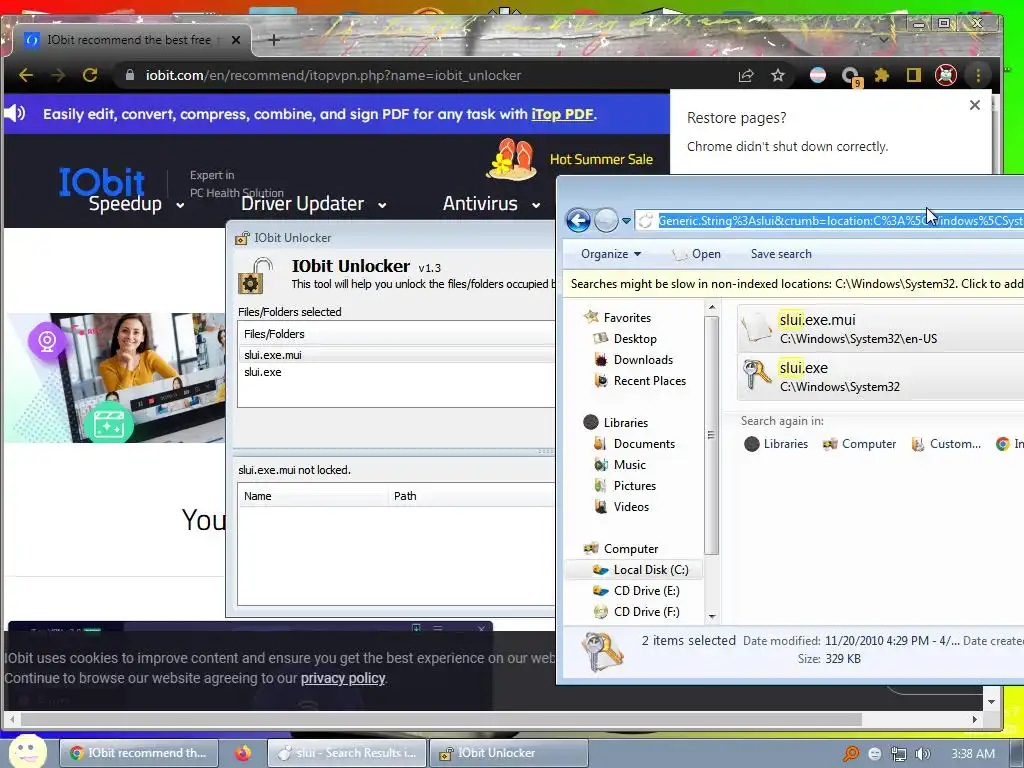Open the privacy policy link
Image resolution: width=1024 pixels, height=768 pixels.
click(x=343, y=679)
